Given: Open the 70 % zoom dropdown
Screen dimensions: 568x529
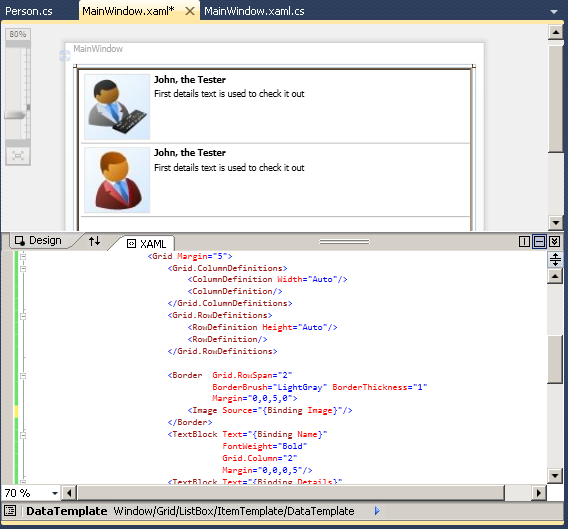Looking at the screenshot, I should coord(55,493).
